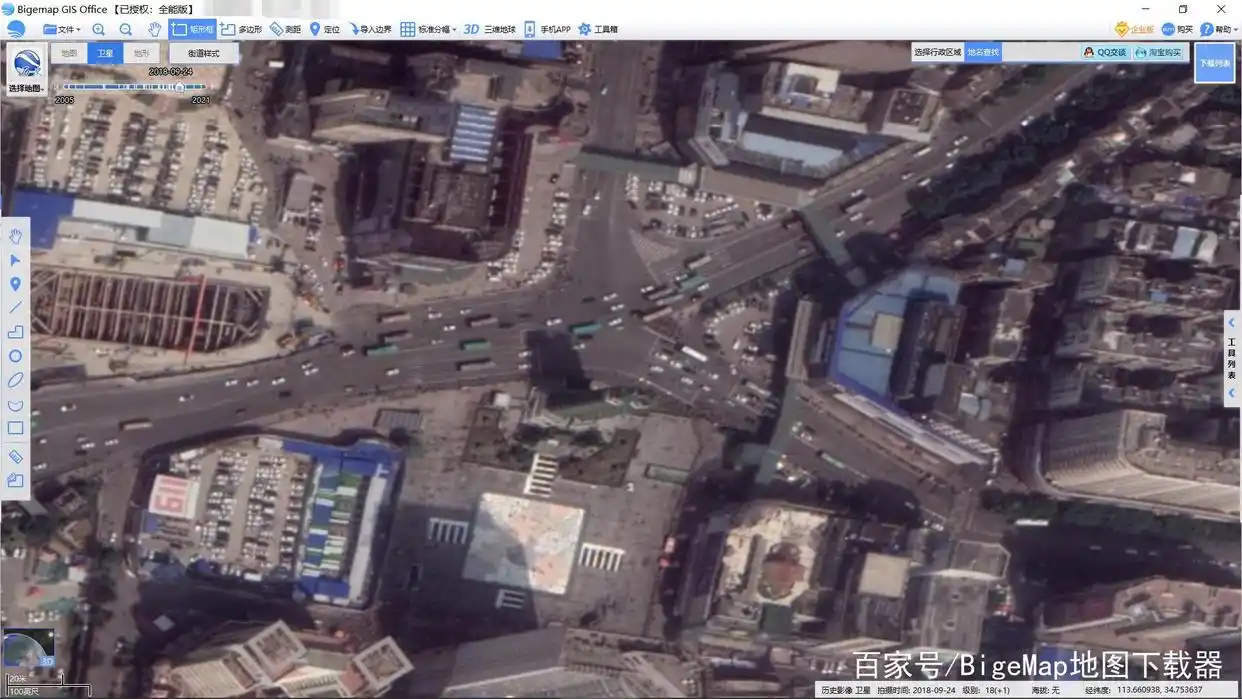
Task: Click the 定位 location pin tool
Action: [324, 29]
